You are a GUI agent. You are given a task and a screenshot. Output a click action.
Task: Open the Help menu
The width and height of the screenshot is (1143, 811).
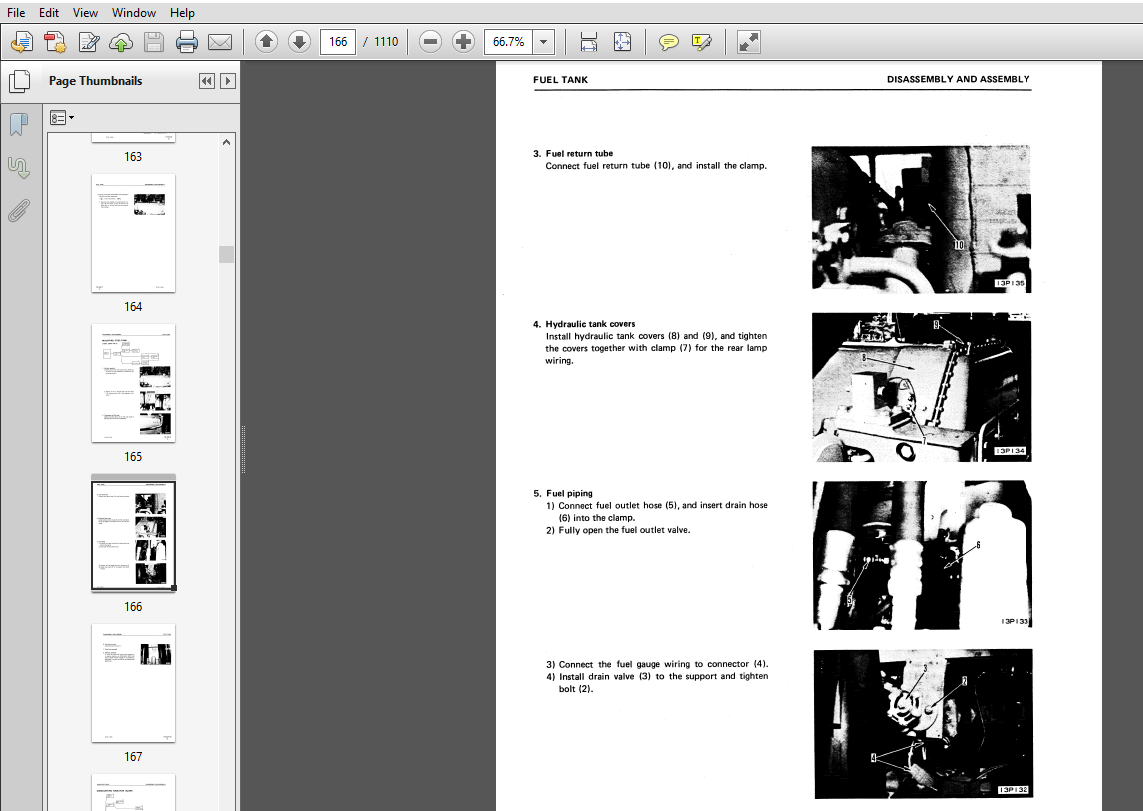182,12
